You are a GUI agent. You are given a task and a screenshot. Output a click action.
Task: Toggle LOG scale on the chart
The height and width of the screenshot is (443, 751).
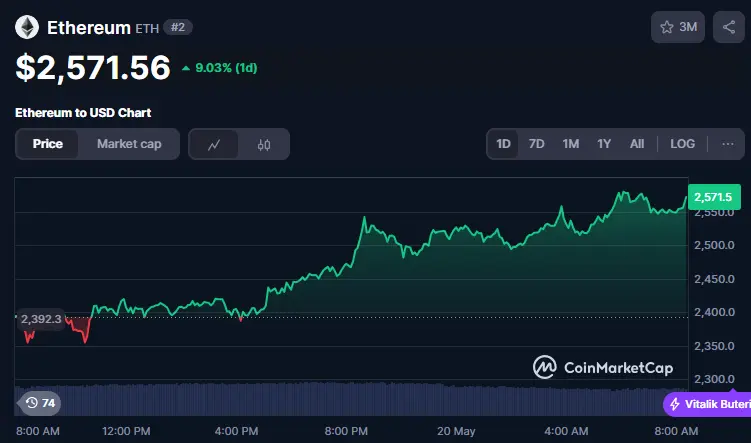point(683,144)
